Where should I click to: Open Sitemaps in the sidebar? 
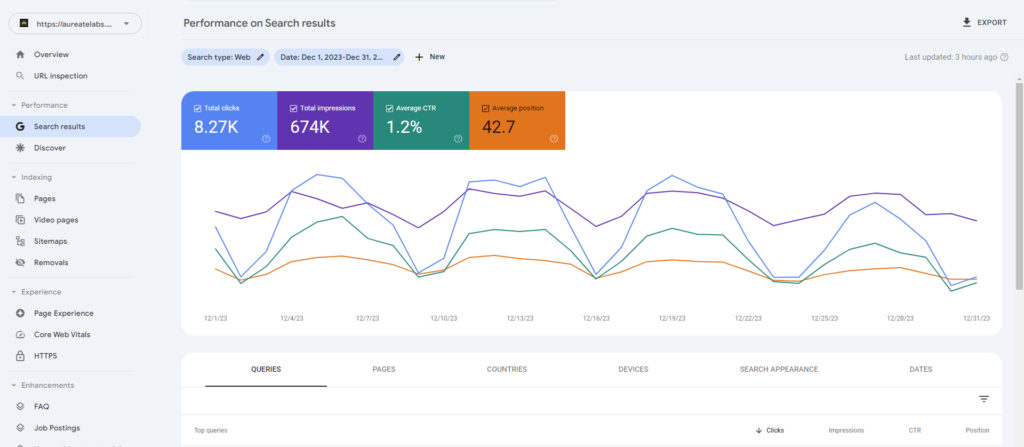(x=50, y=241)
